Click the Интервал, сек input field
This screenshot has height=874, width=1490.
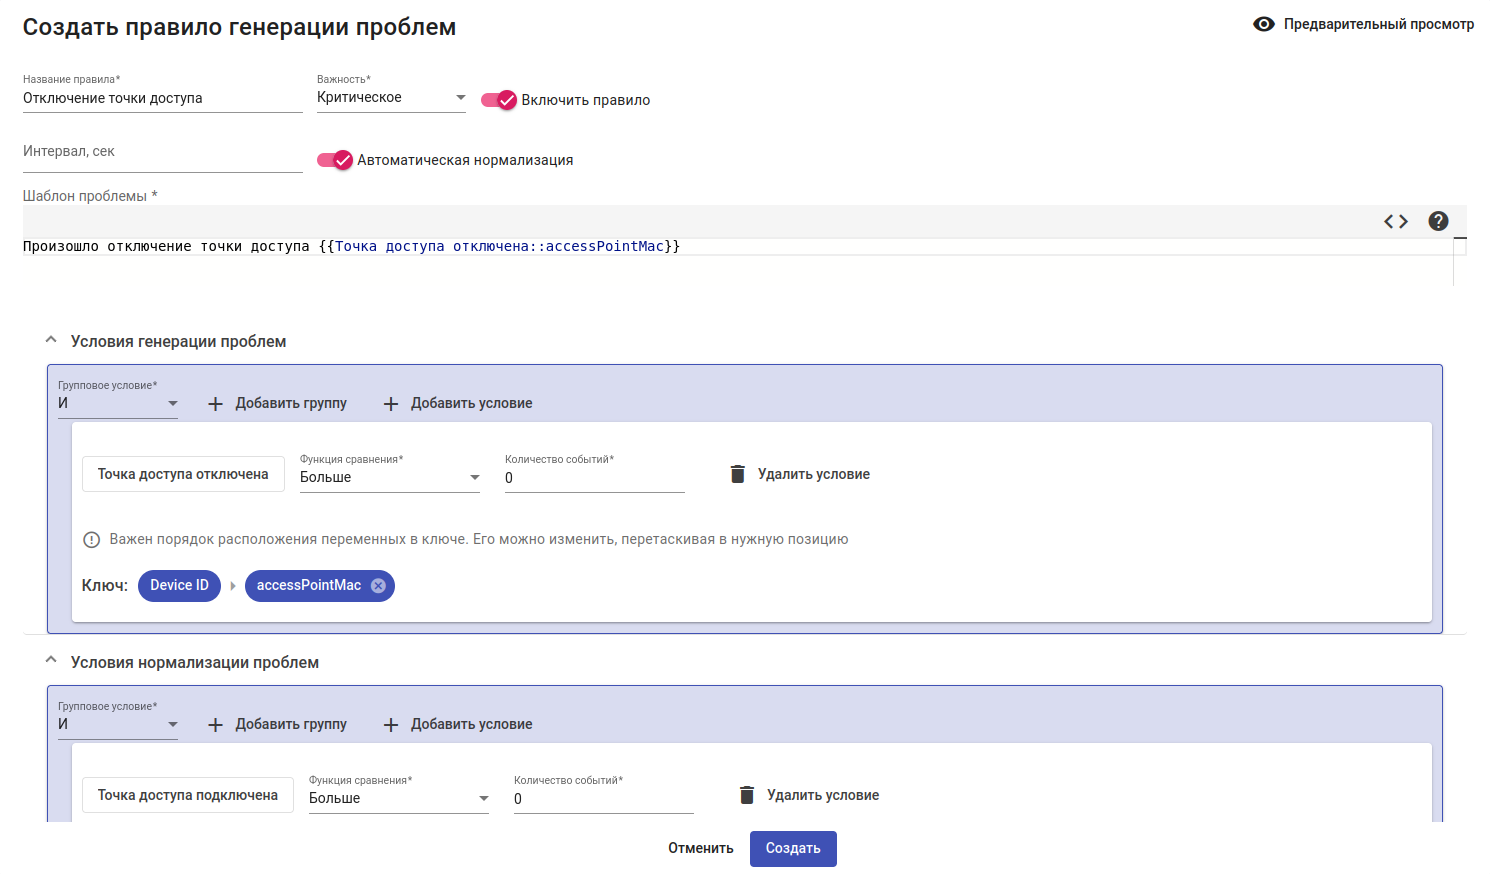(162, 153)
